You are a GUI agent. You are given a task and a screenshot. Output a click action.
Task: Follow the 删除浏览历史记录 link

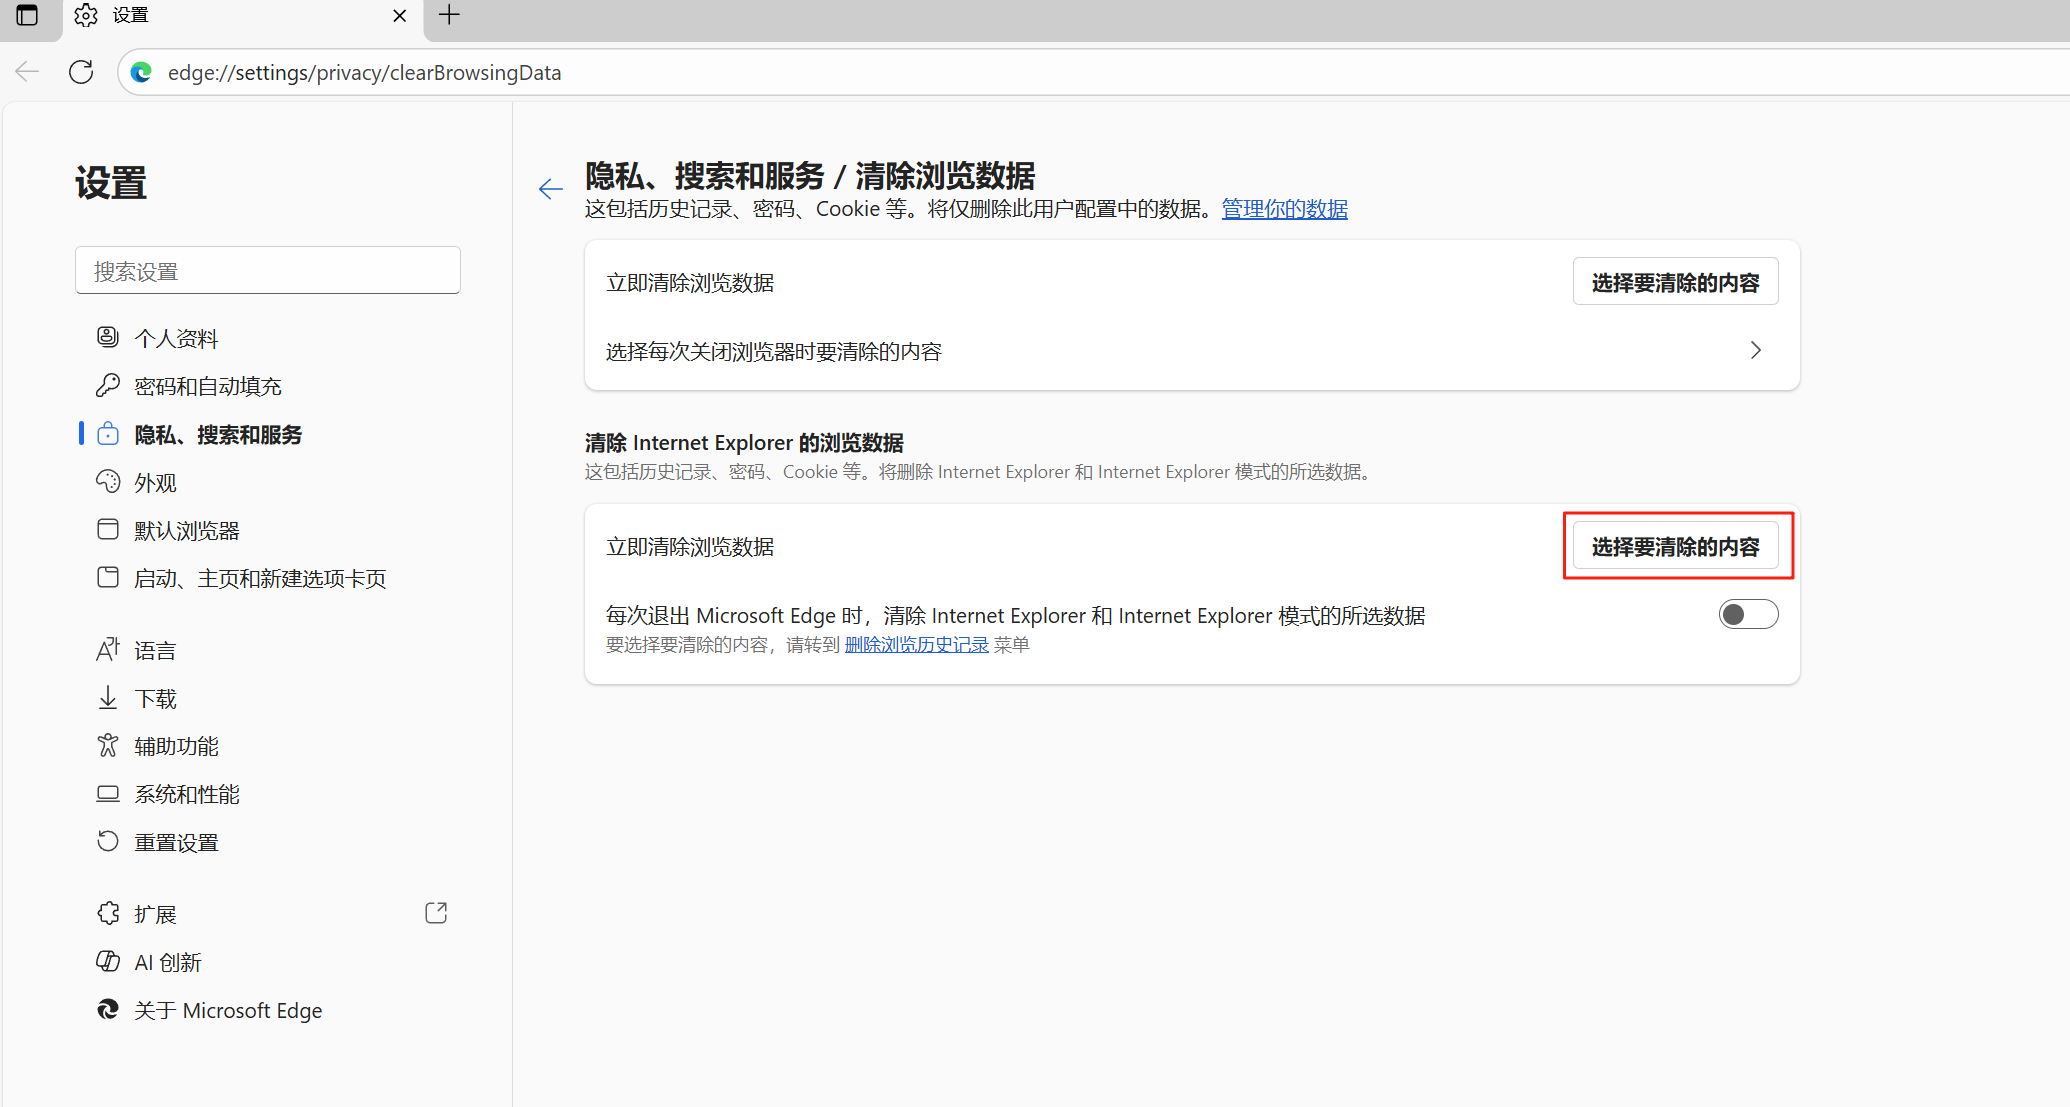point(916,645)
